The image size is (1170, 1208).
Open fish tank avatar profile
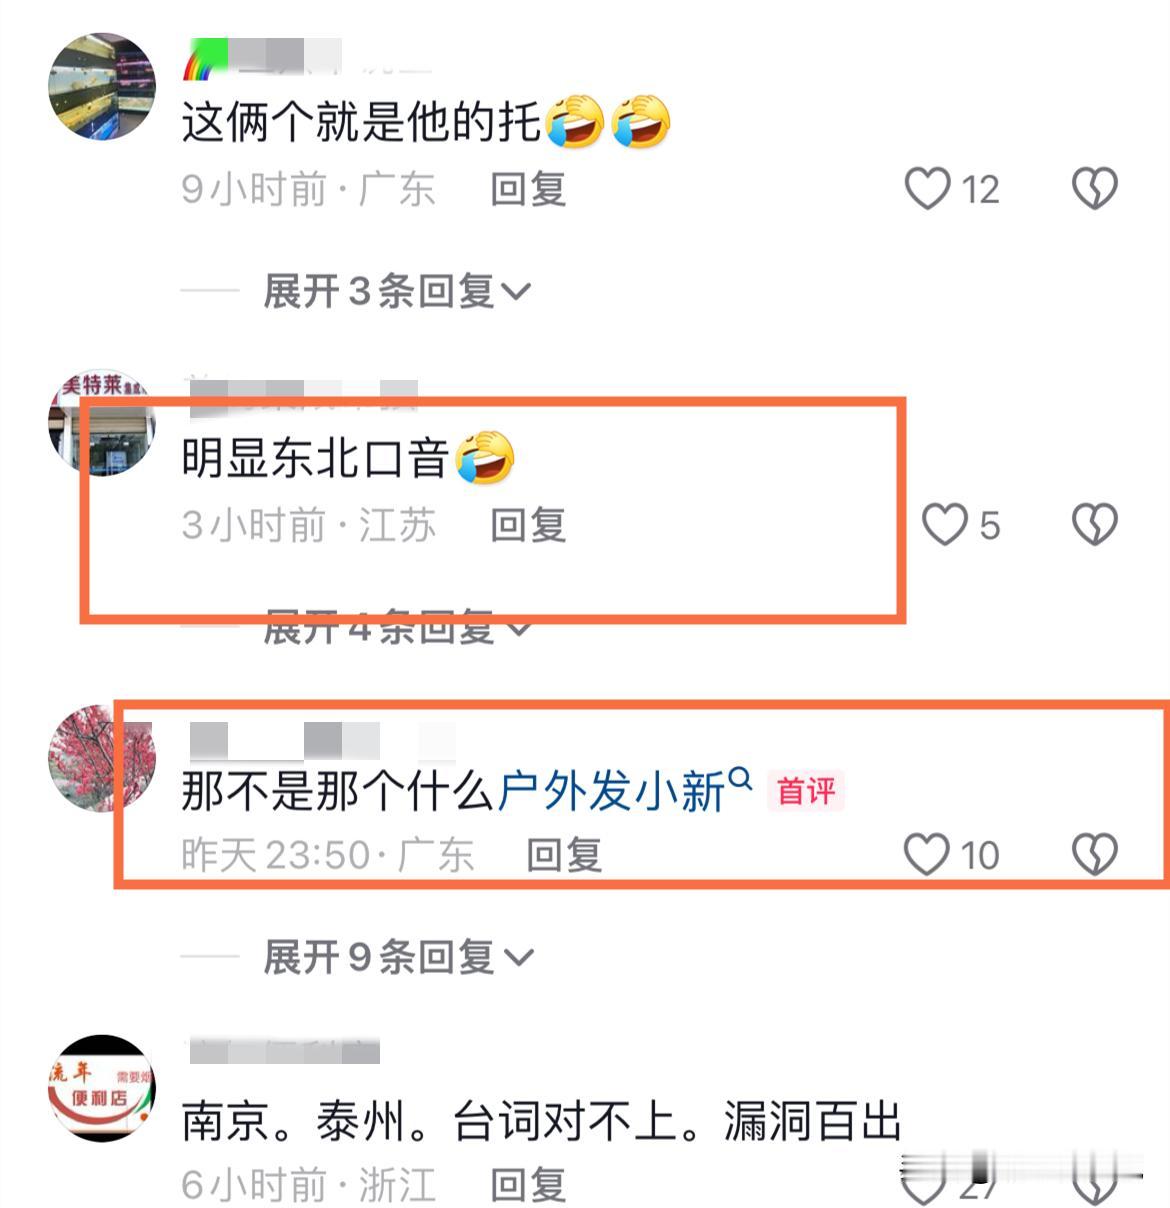[102, 86]
